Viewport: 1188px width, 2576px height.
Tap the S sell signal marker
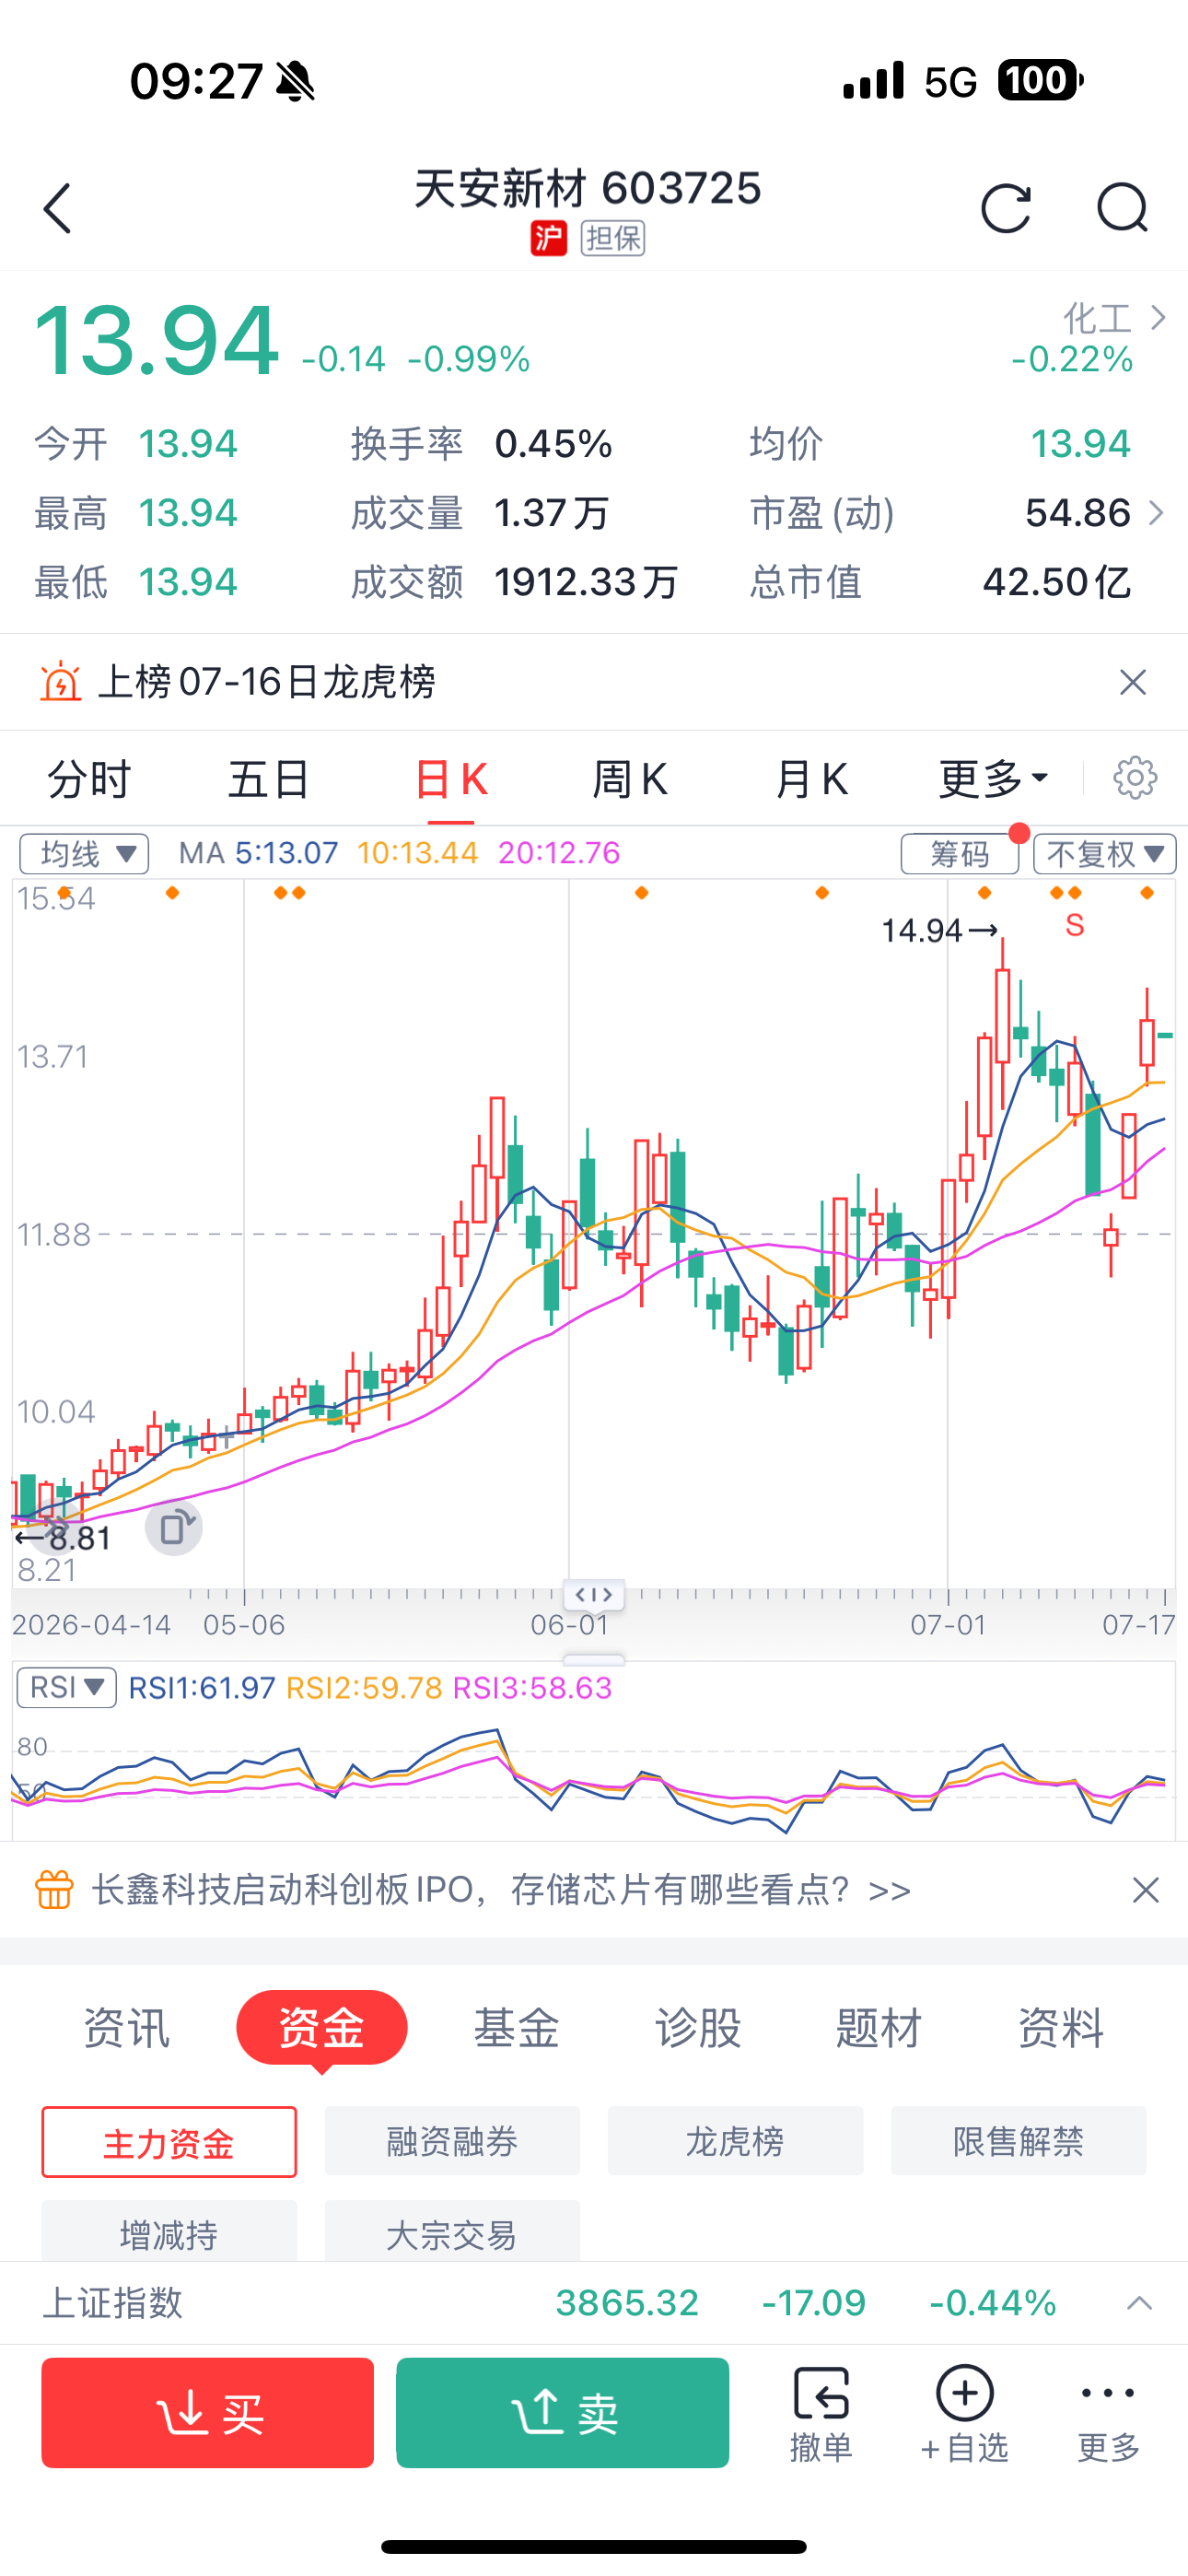1075,925
